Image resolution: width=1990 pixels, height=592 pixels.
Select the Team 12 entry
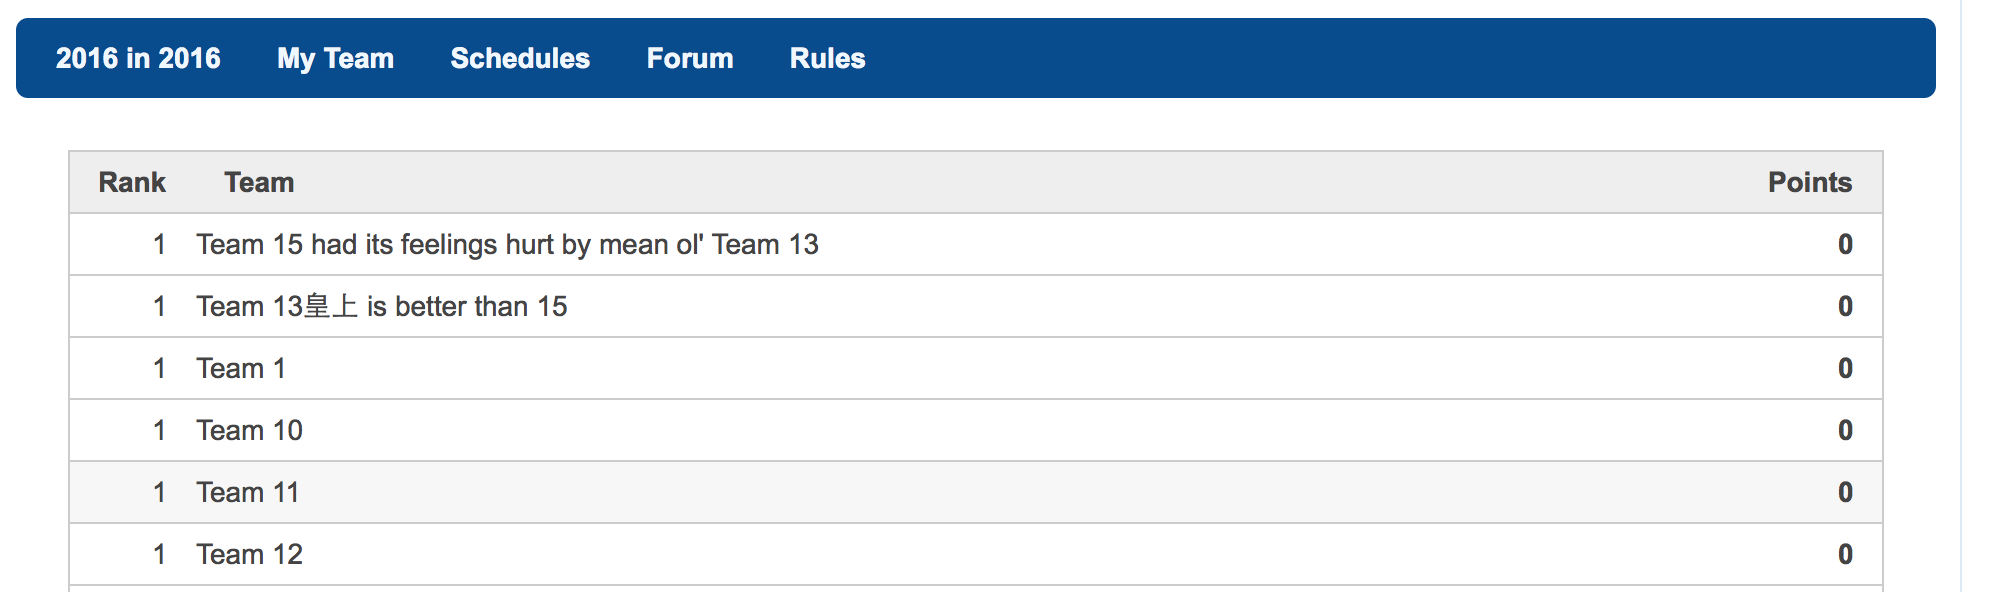249,554
